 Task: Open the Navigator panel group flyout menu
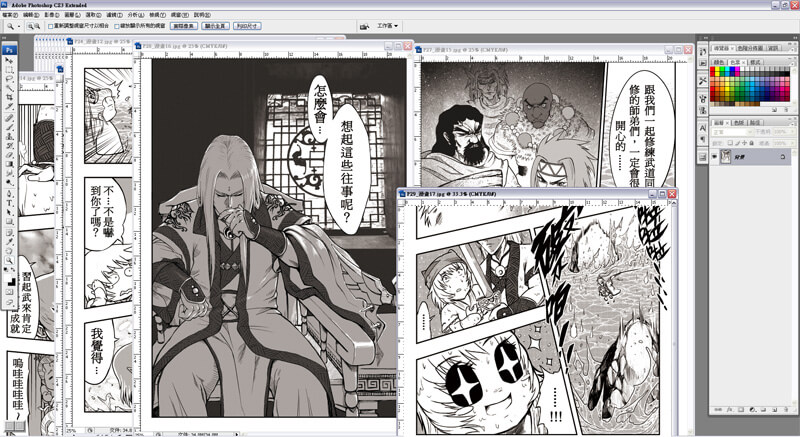click(792, 49)
